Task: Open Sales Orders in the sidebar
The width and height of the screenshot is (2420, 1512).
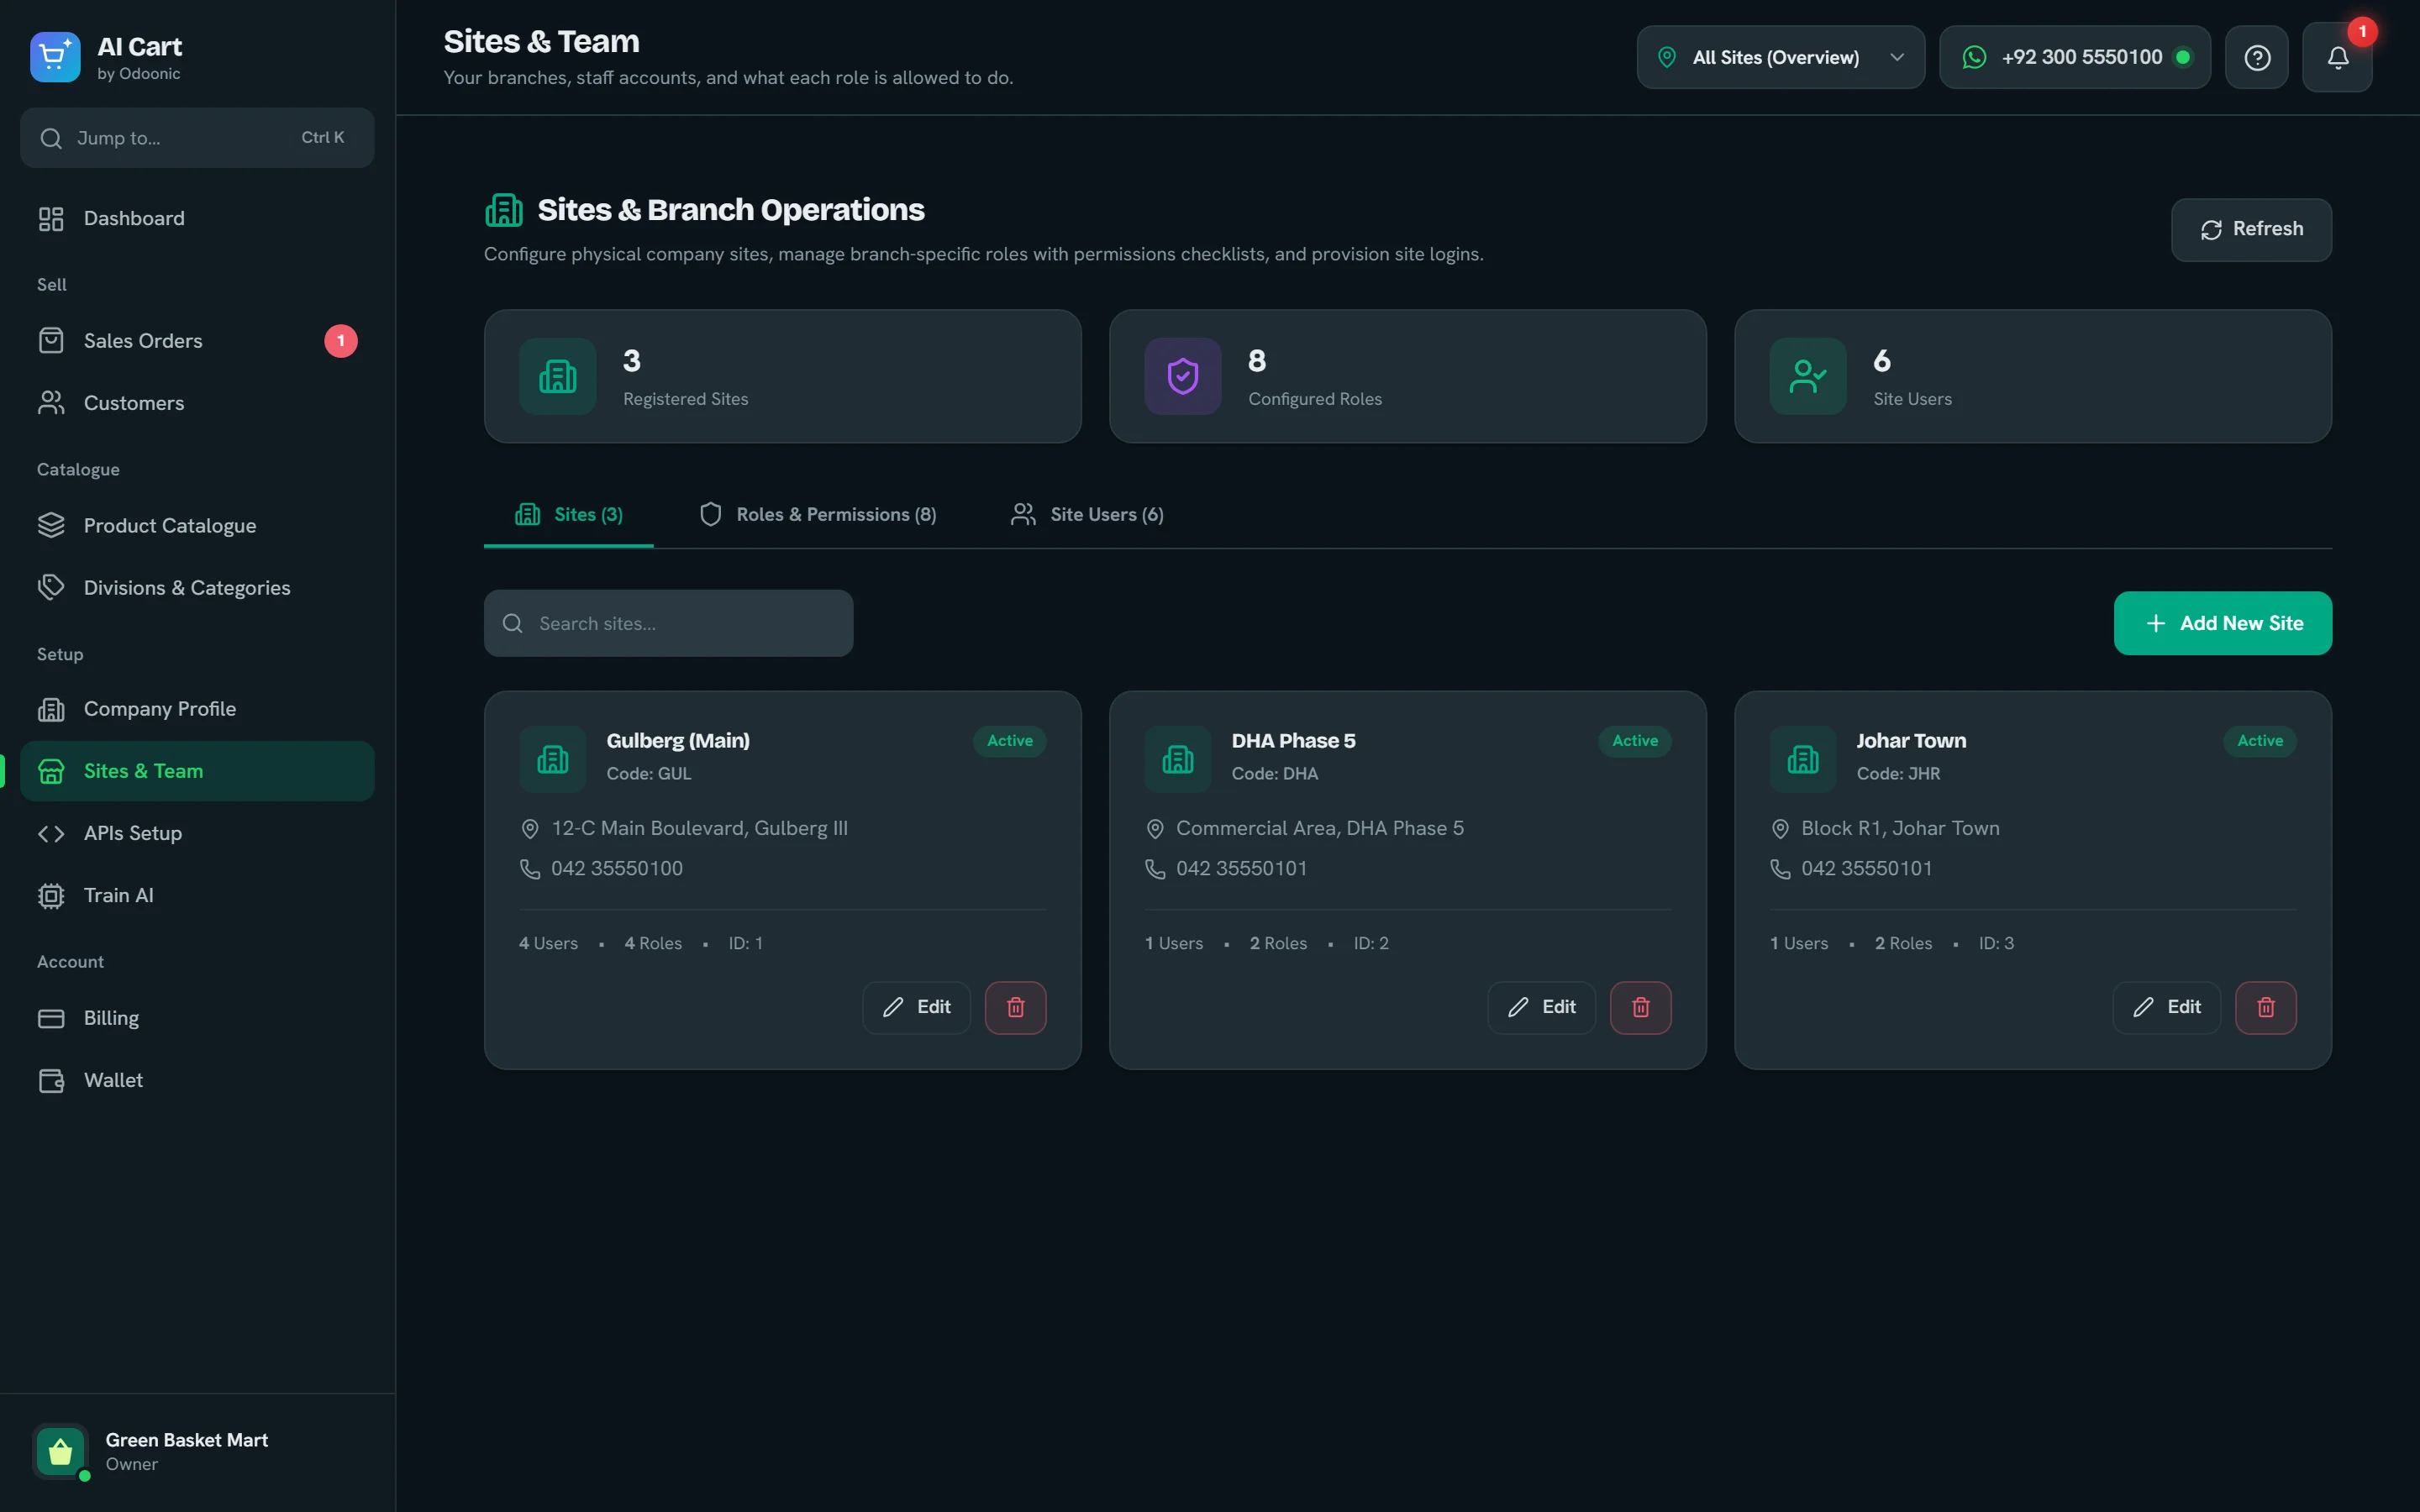Action: [x=197, y=341]
